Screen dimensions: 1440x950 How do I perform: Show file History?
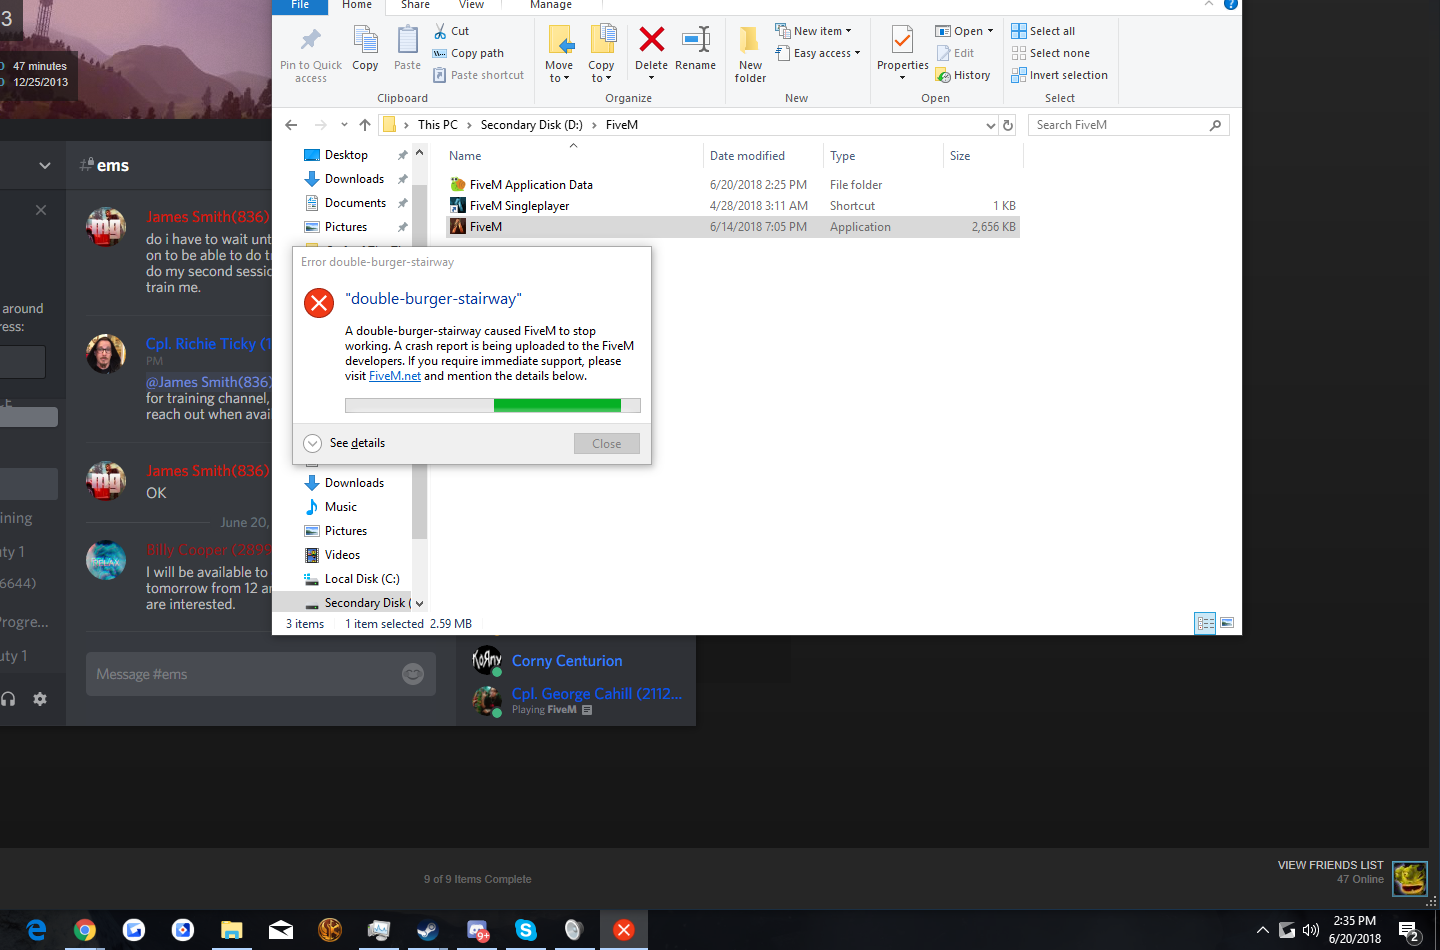coord(963,75)
